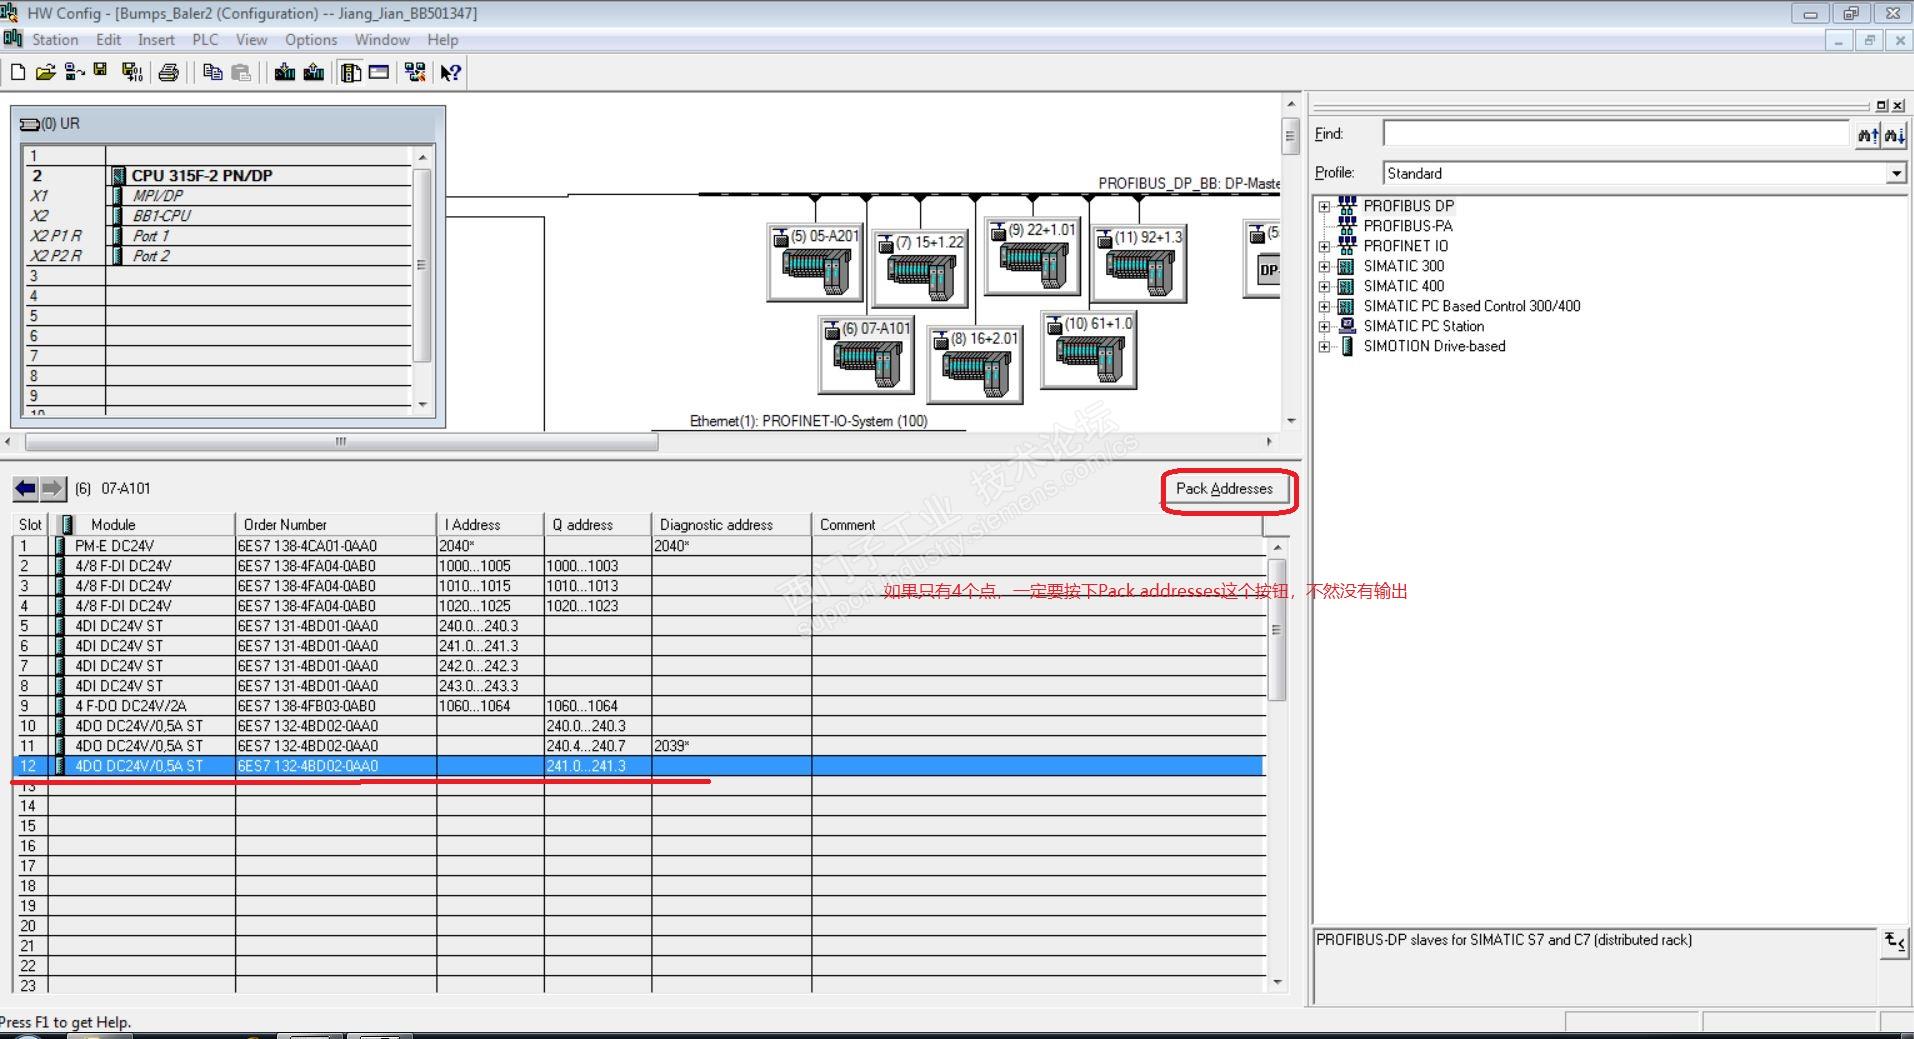Open the Window menu
The width and height of the screenshot is (1914, 1039).
click(x=382, y=40)
